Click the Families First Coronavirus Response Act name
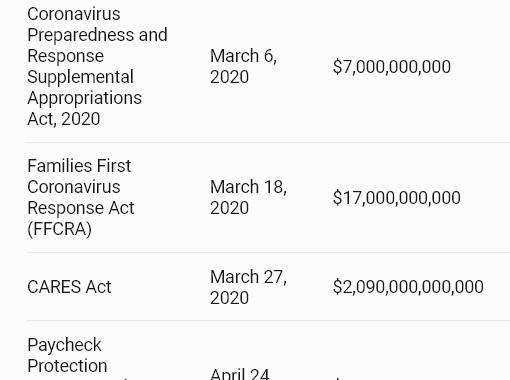Viewport: 510px width, 380px height. (81, 197)
